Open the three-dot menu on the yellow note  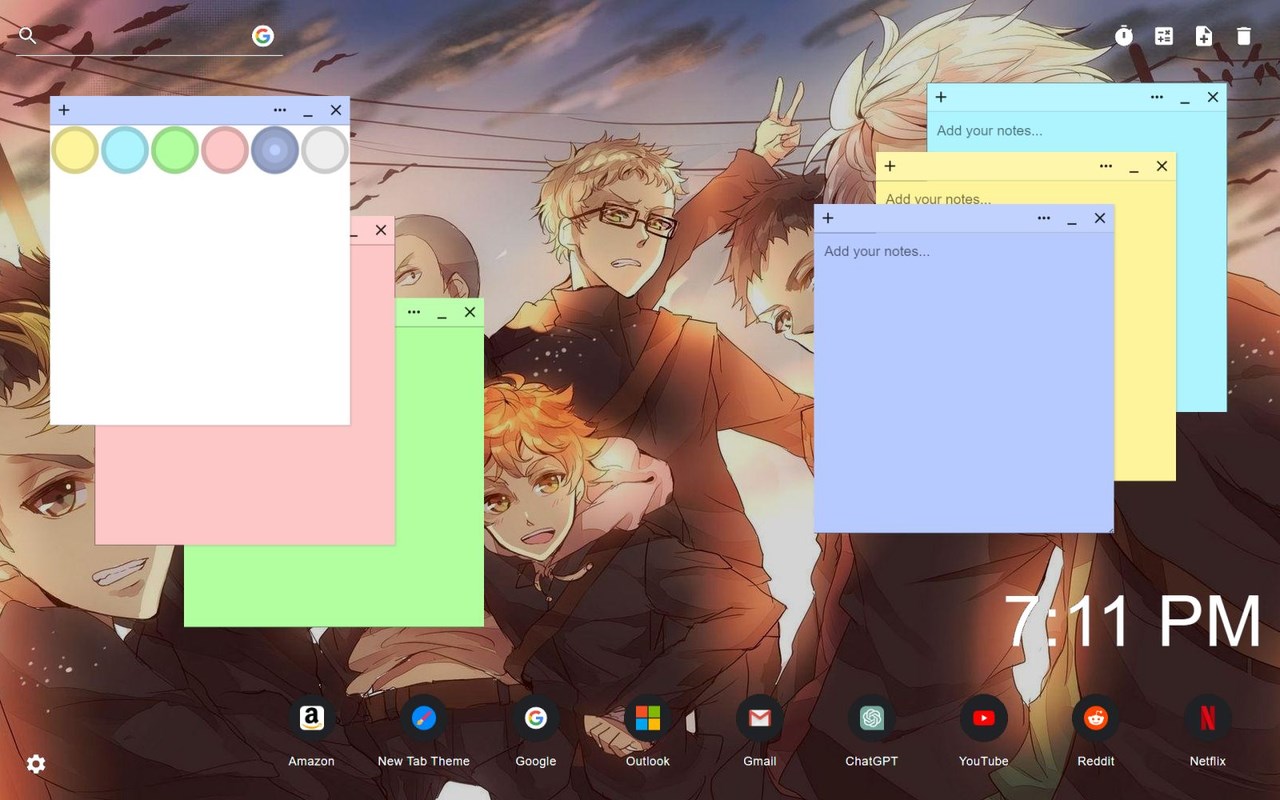[x=1106, y=166]
